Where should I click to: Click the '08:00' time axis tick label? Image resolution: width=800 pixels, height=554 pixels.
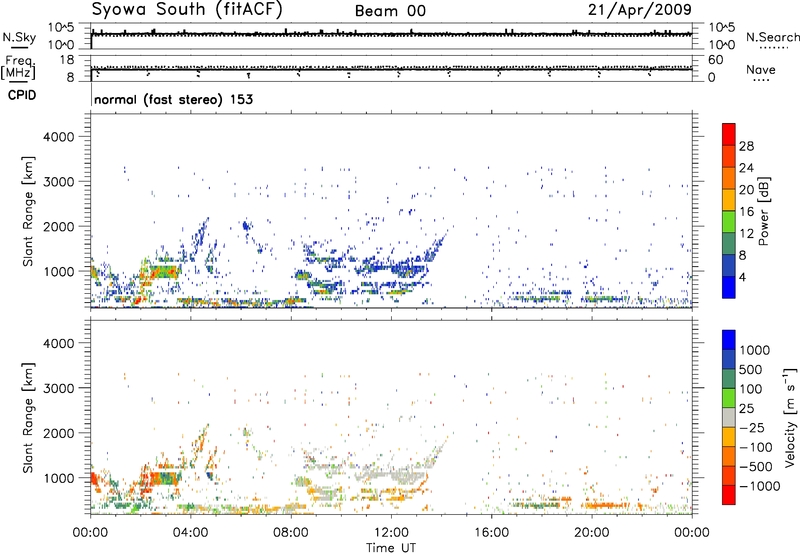click(291, 533)
